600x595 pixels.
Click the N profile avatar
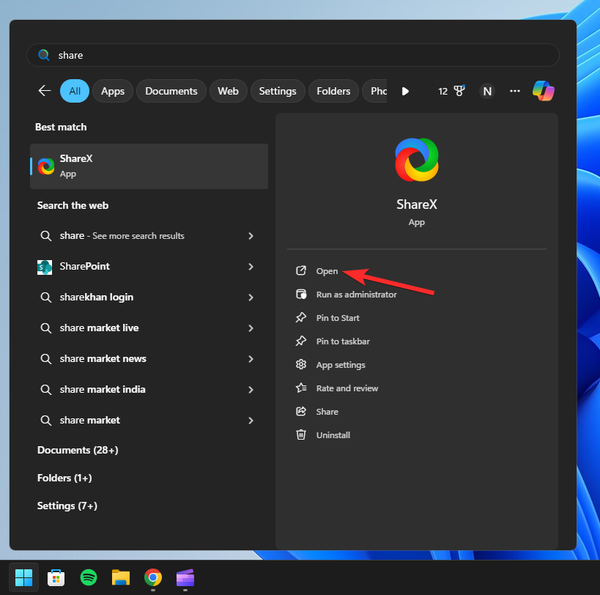tap(487, 91)
